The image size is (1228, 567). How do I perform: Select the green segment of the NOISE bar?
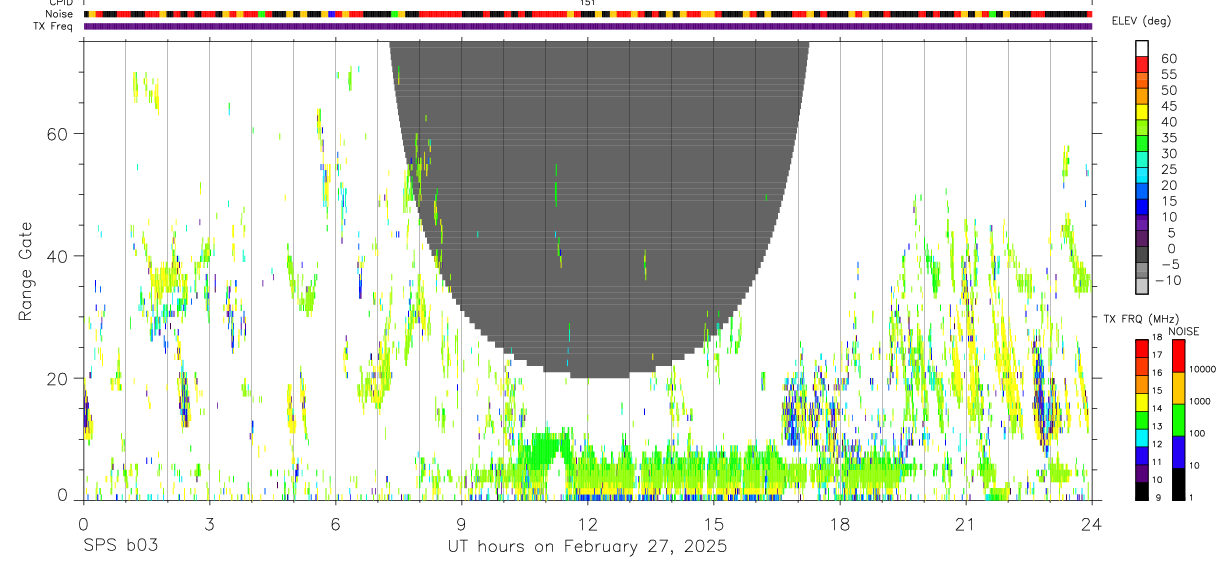(1178, 420)
